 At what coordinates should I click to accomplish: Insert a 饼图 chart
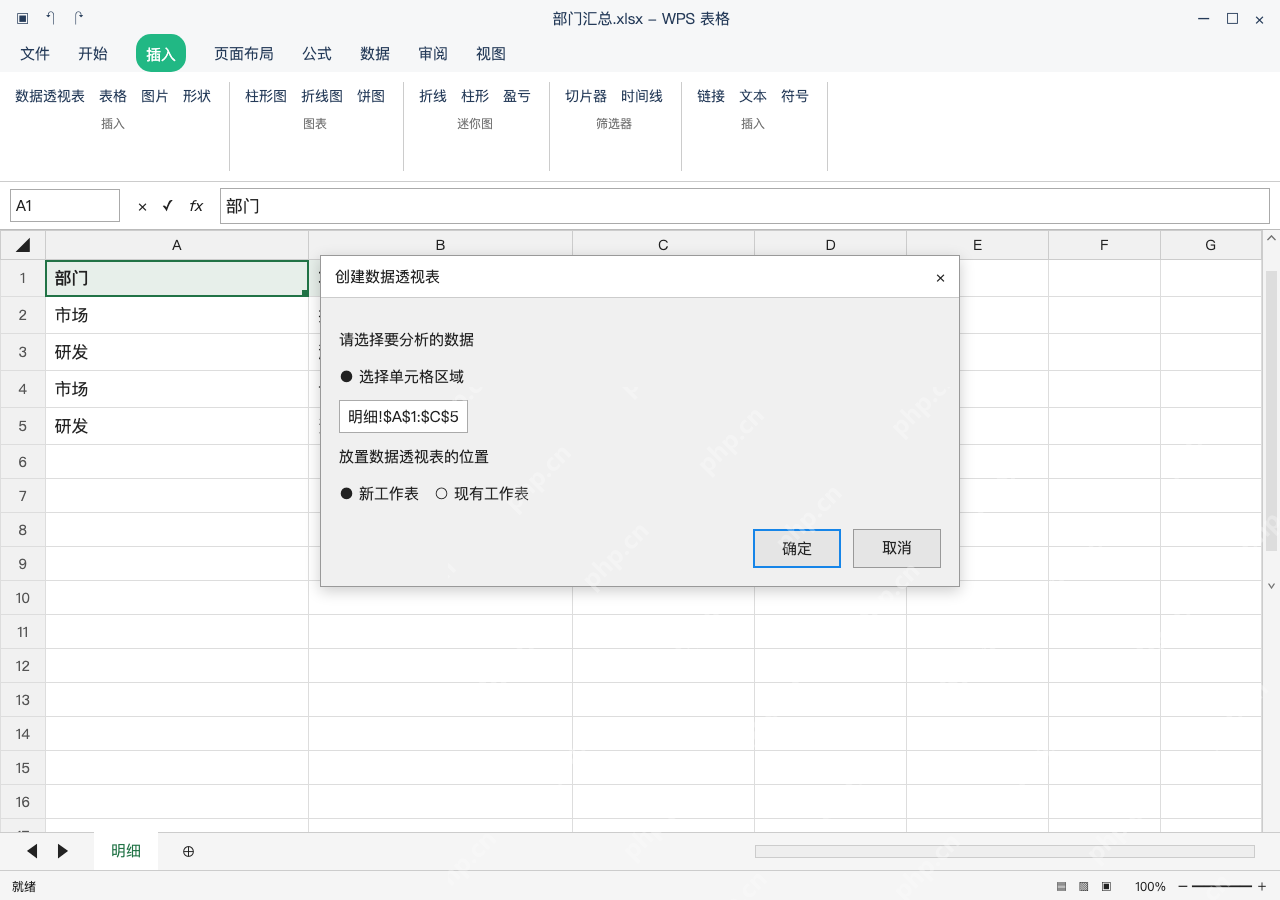coord(371,96)
